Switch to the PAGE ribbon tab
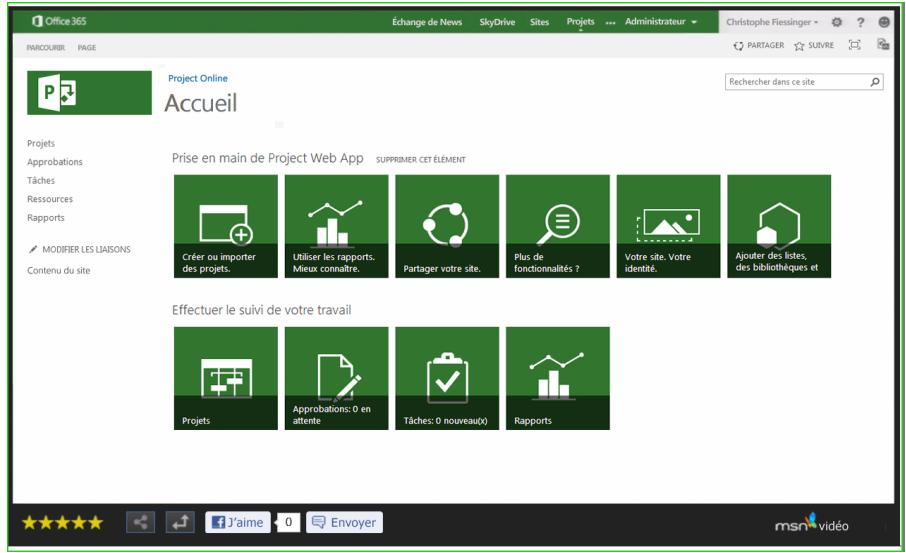This screenshot has width=906, height=553. [87, 47]
